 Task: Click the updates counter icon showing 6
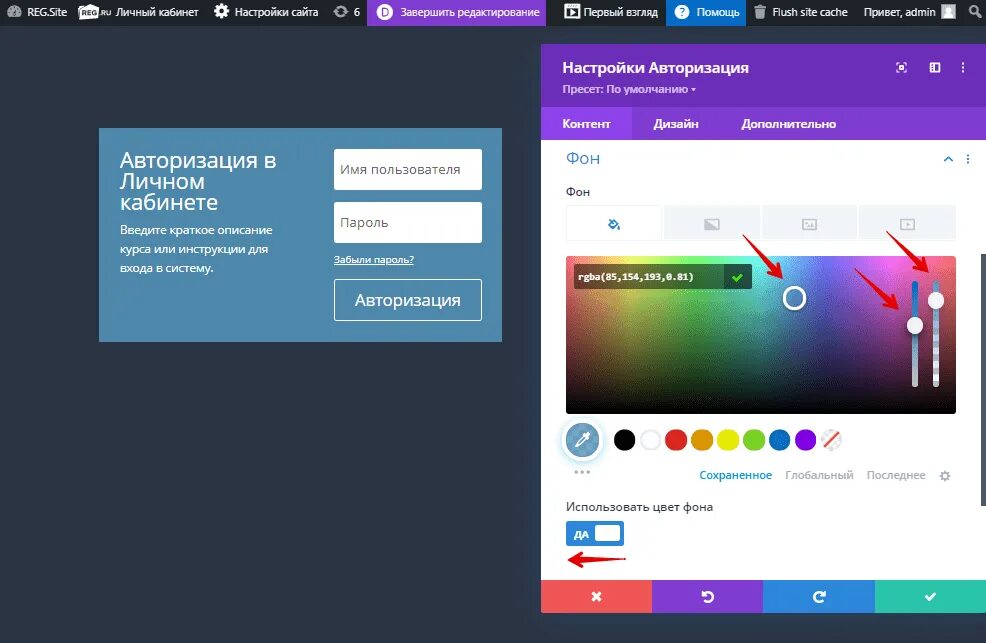(x=346, y=12)
